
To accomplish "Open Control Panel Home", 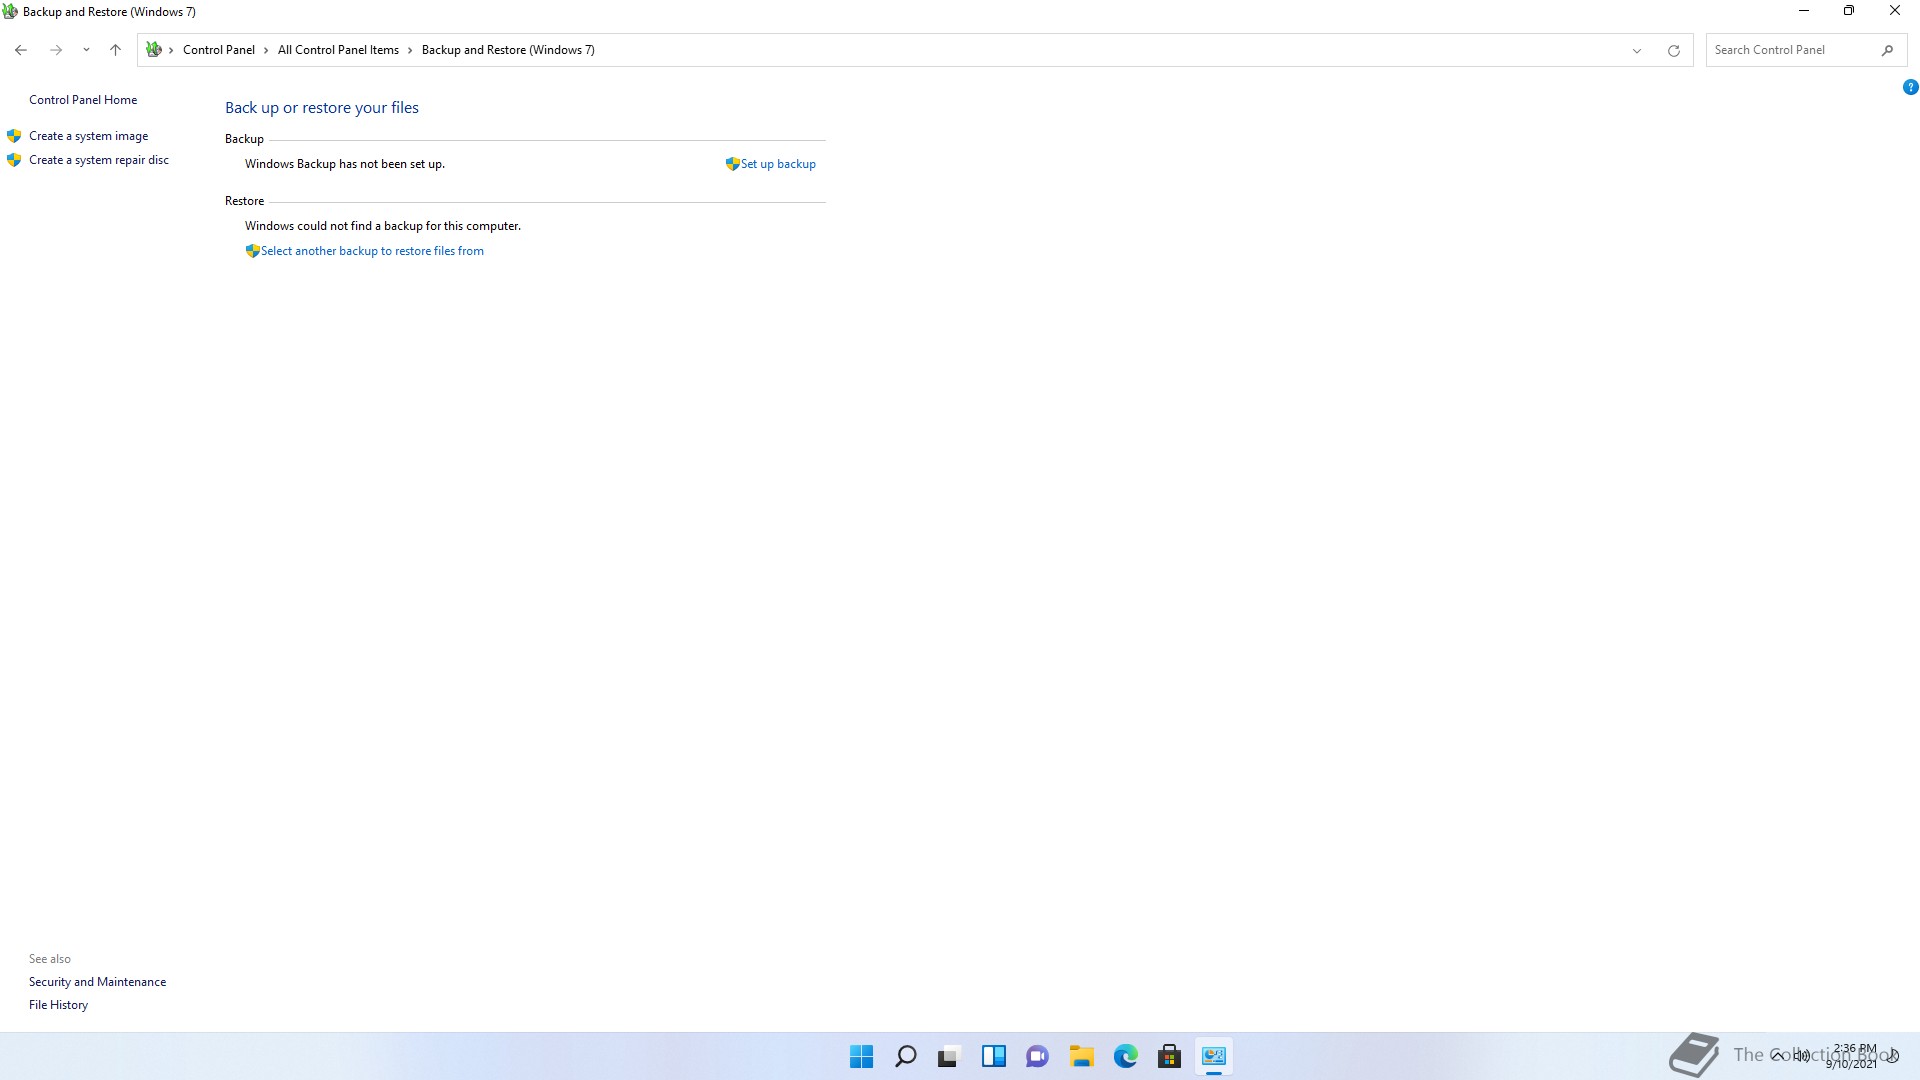I will point(83,100).
